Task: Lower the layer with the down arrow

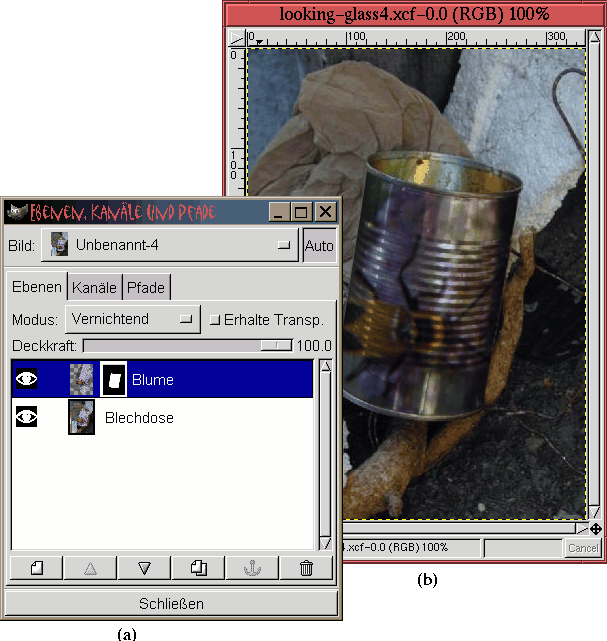Action: pyautogui.click(x=144, y=568)
